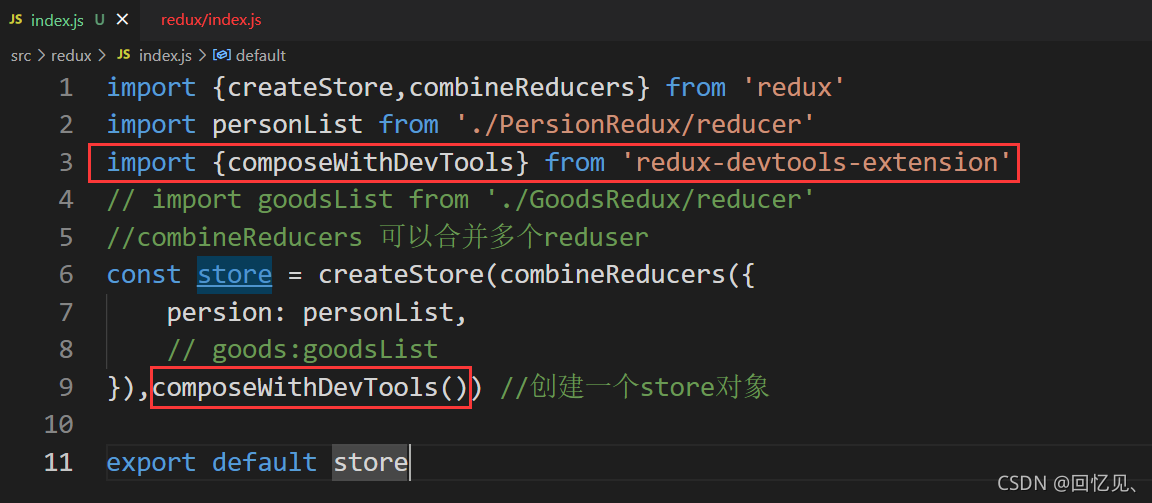Select the default breadcrumb symbol

click(x=260, y=56)
